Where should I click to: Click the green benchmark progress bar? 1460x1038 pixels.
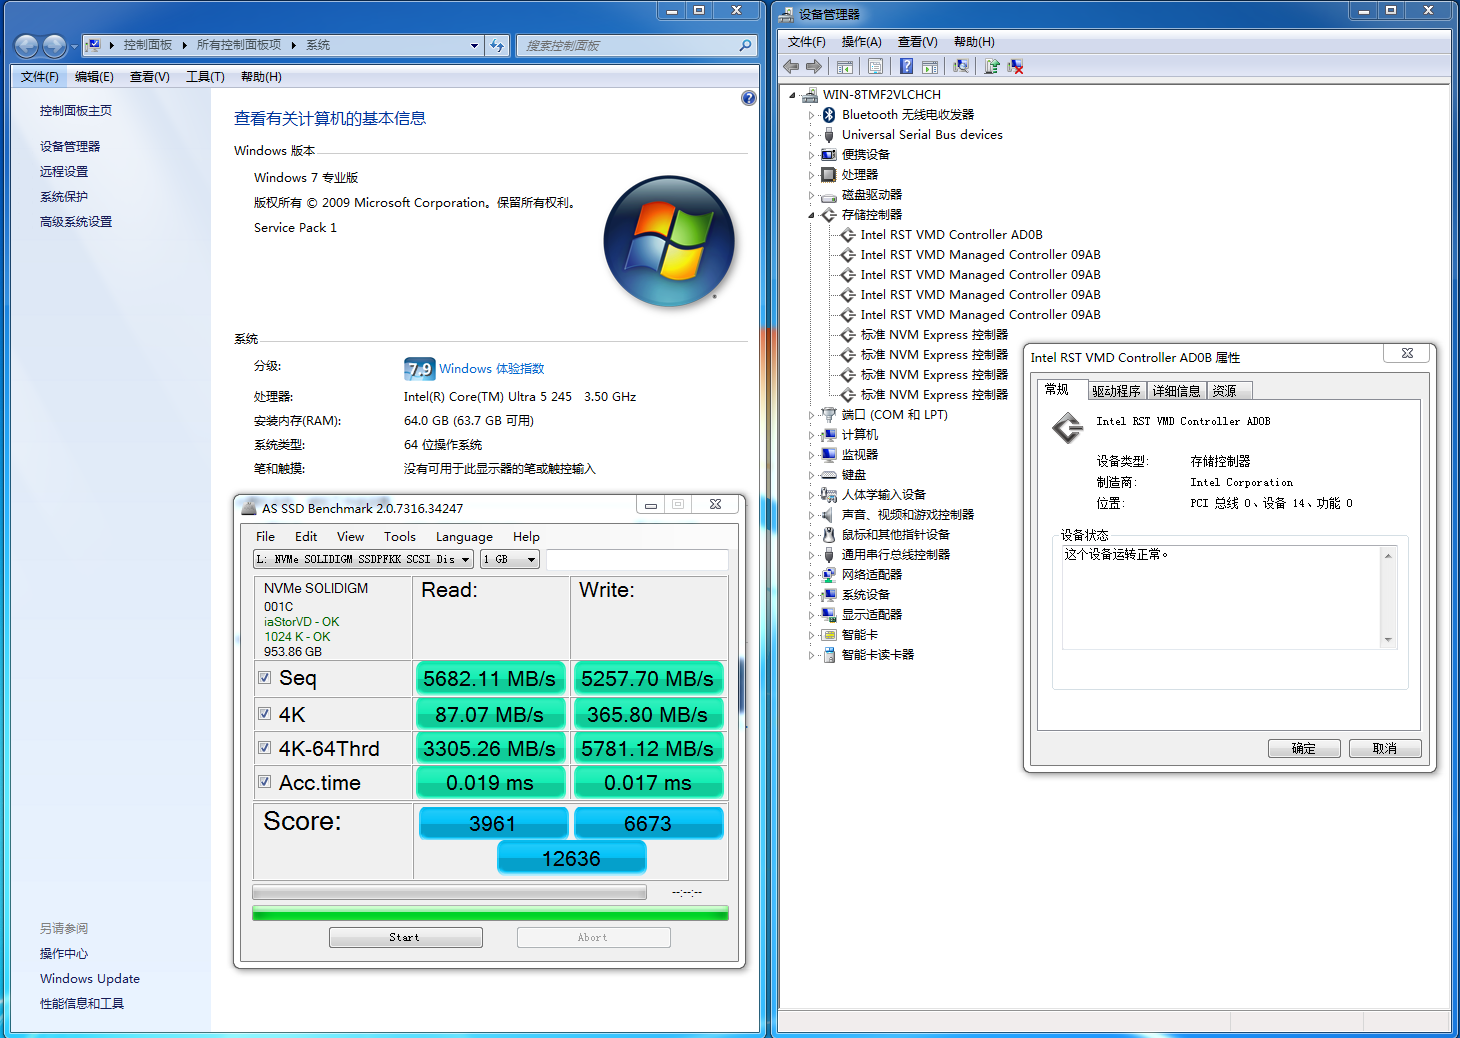click(490, 913)
